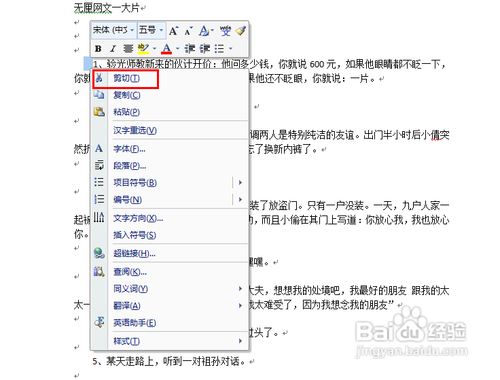Open highlight color dropdown arrow
Image resolution: width=500 pixels, height=380 pixels.
[154, 49]
